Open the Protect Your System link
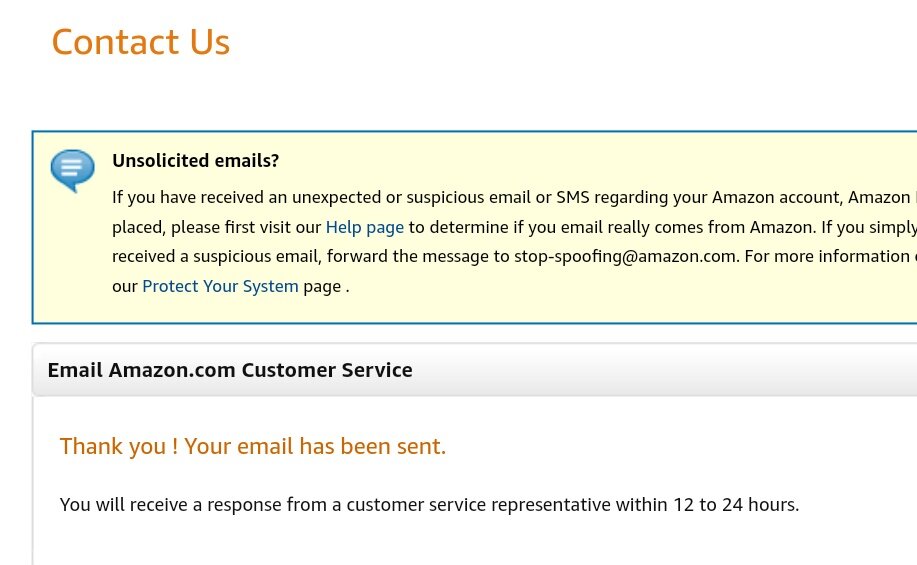Image resolution: width=917 pixels, height=565 pixels. click(220, 286)
